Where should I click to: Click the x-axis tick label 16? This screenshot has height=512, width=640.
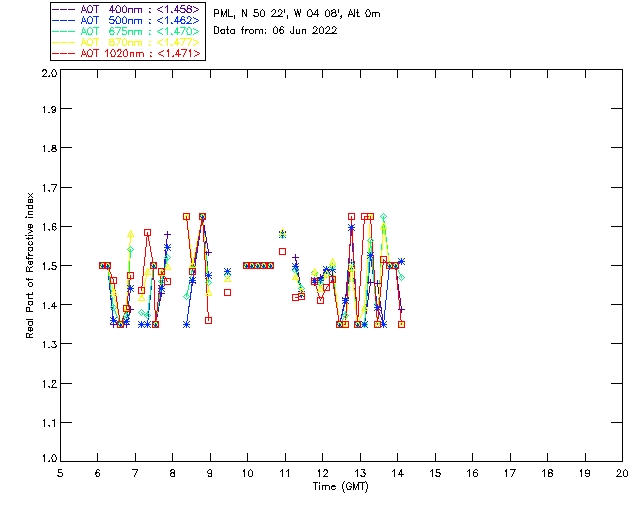tap(473, 474)
